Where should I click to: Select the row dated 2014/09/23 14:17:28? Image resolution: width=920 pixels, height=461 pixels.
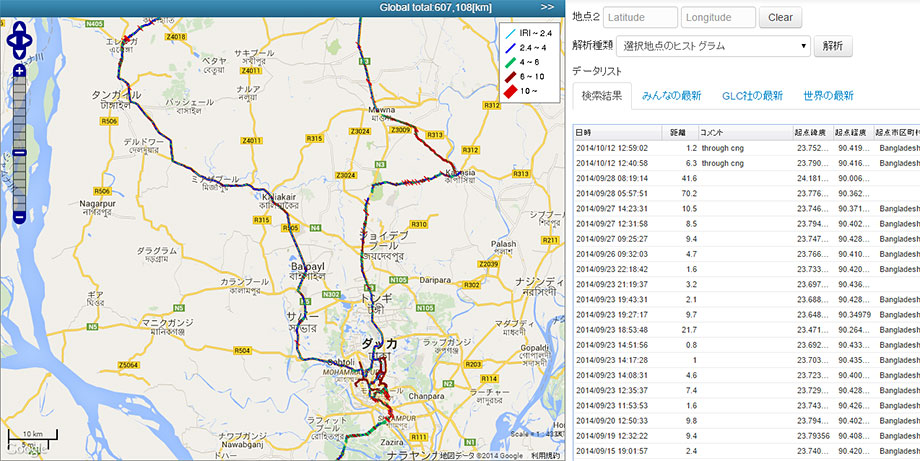tap(747, 360)
